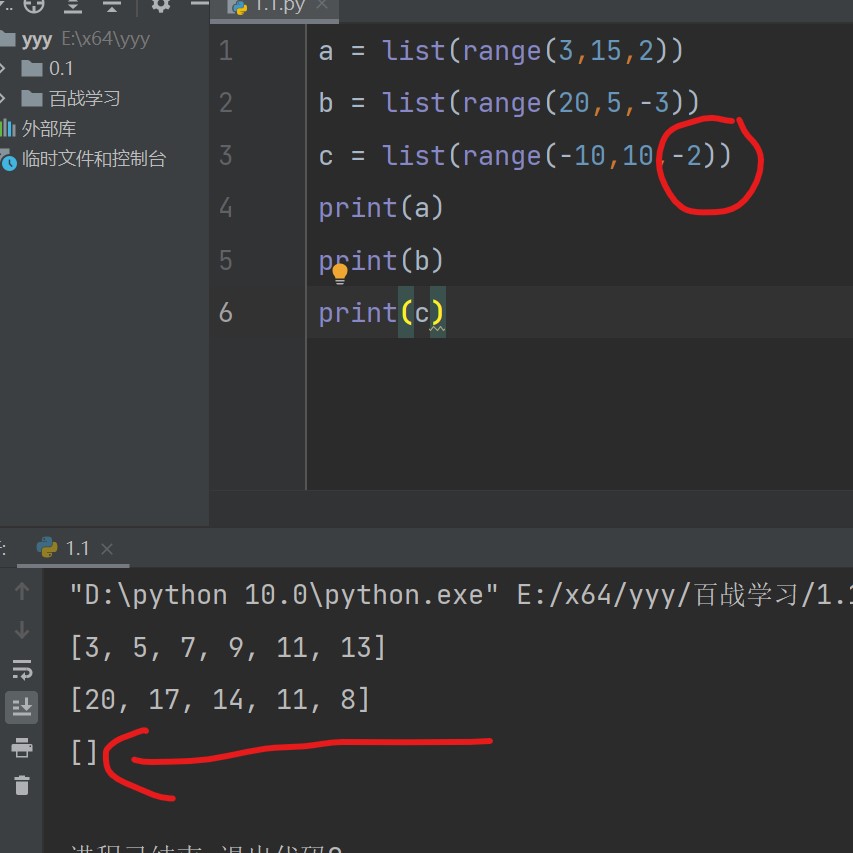The width and height of the screenshot is (853, 853).
Task: Click 'print(a)' statement
Action: 381,209
